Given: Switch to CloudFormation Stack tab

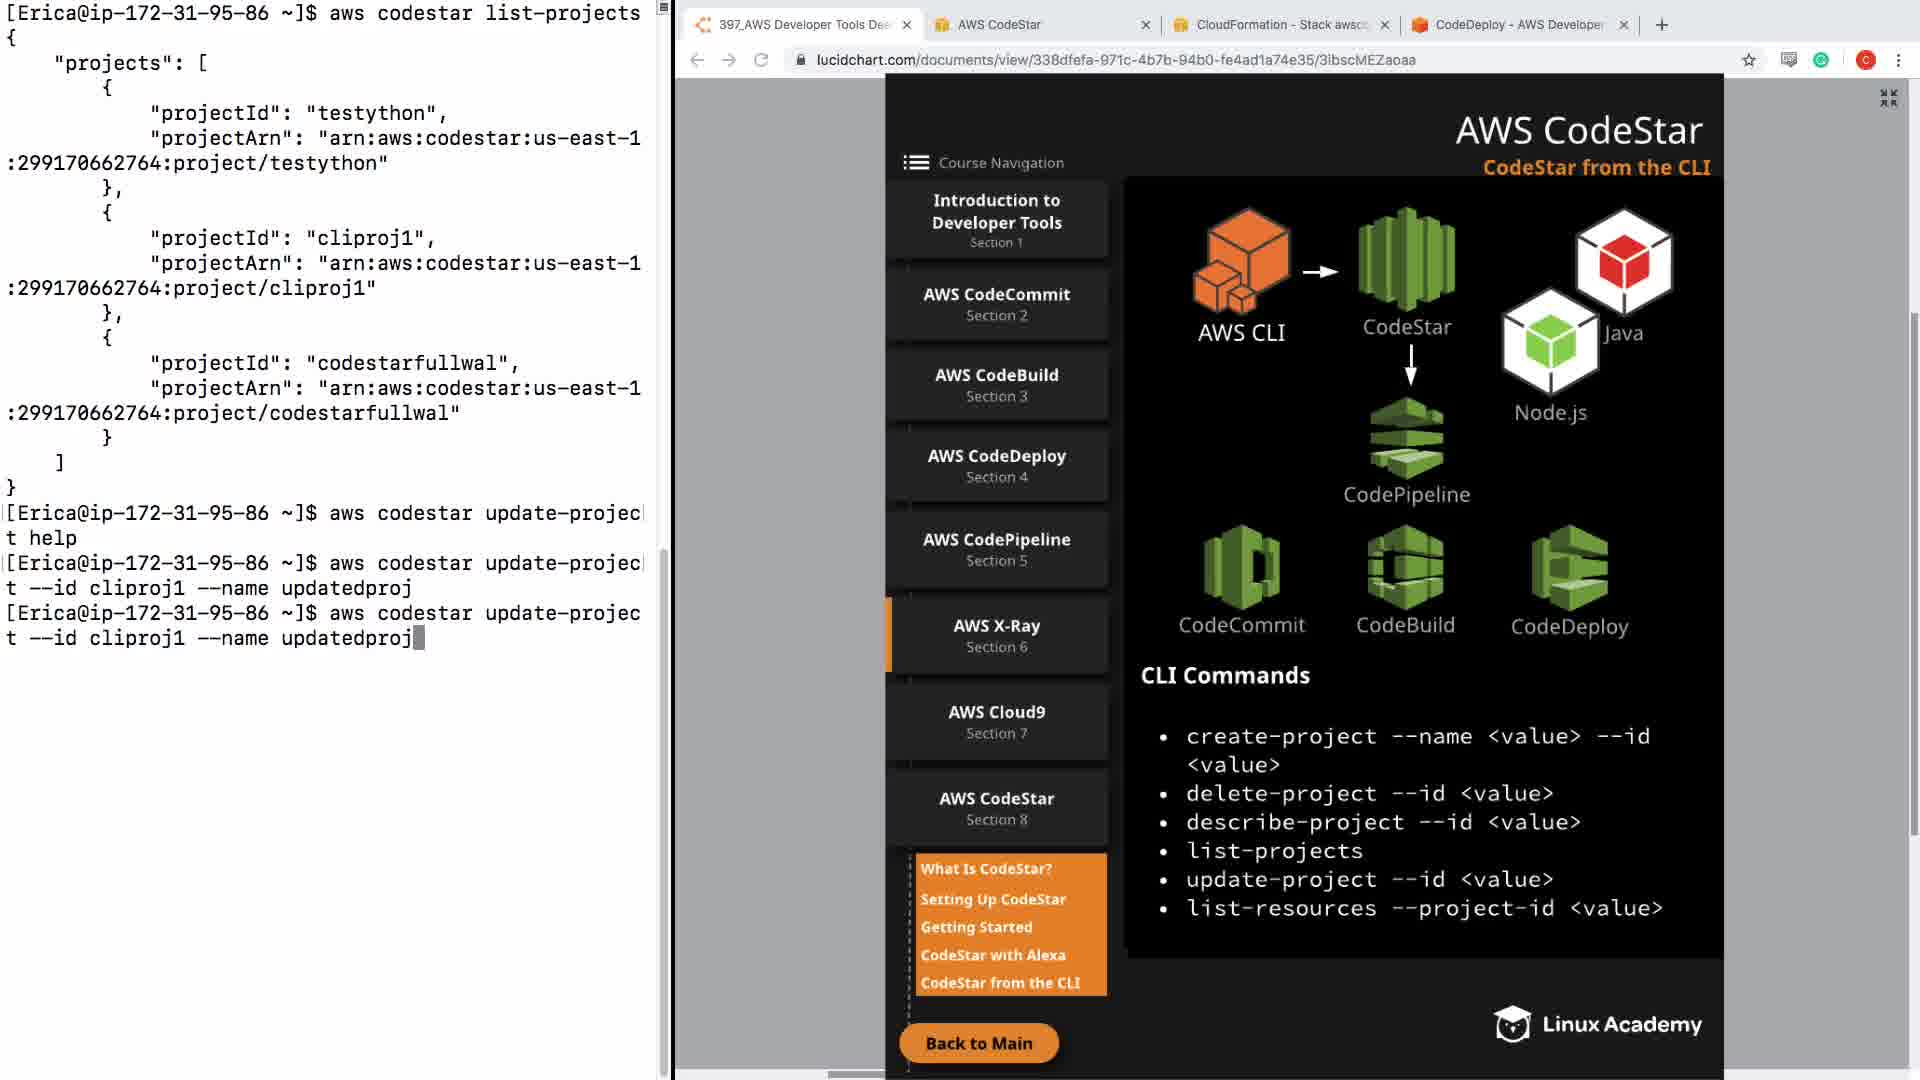Looking at the screenshot, I should [1280, 25].
